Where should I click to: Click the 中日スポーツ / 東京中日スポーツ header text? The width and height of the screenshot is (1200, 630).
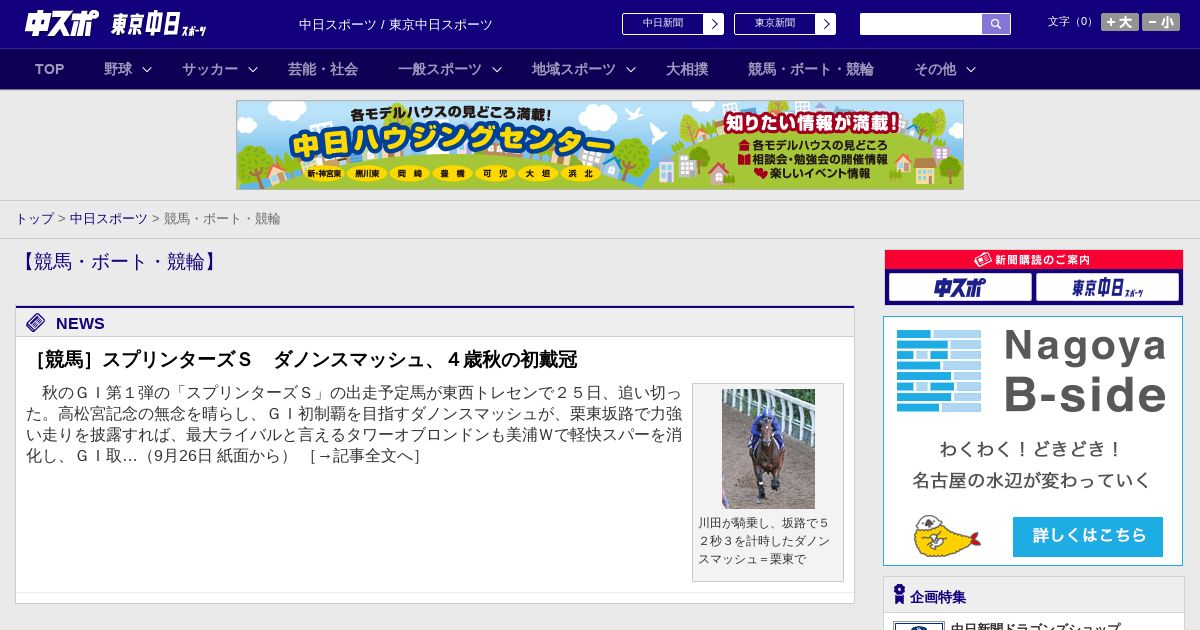[x=396, y=24]
